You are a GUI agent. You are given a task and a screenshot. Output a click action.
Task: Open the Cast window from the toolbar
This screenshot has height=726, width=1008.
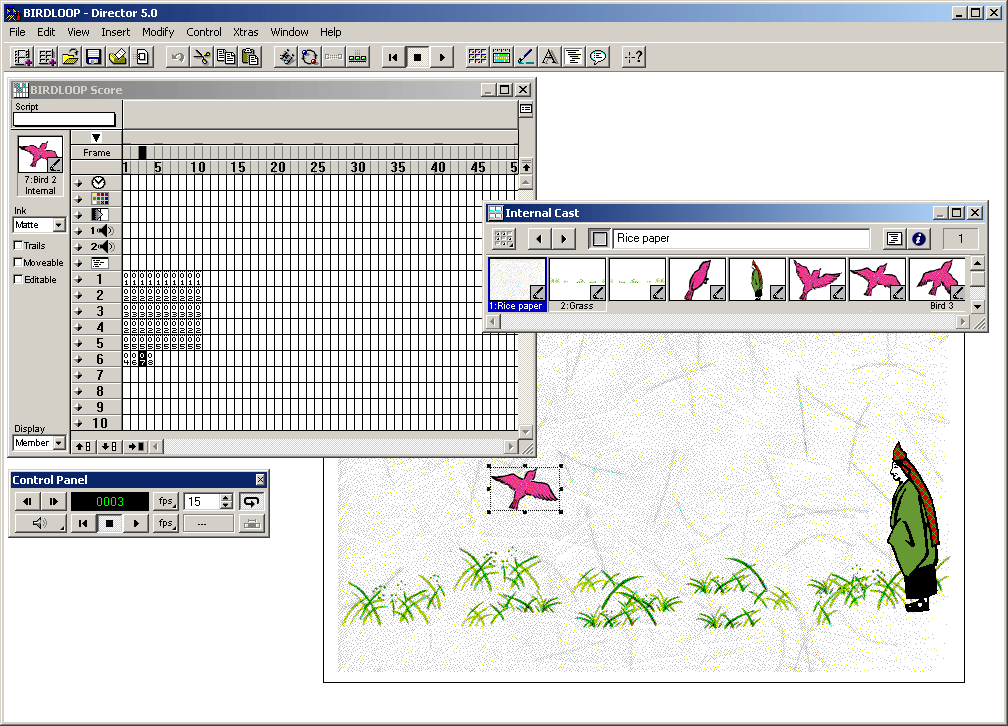pyautogui.click(x=477, y=57)
